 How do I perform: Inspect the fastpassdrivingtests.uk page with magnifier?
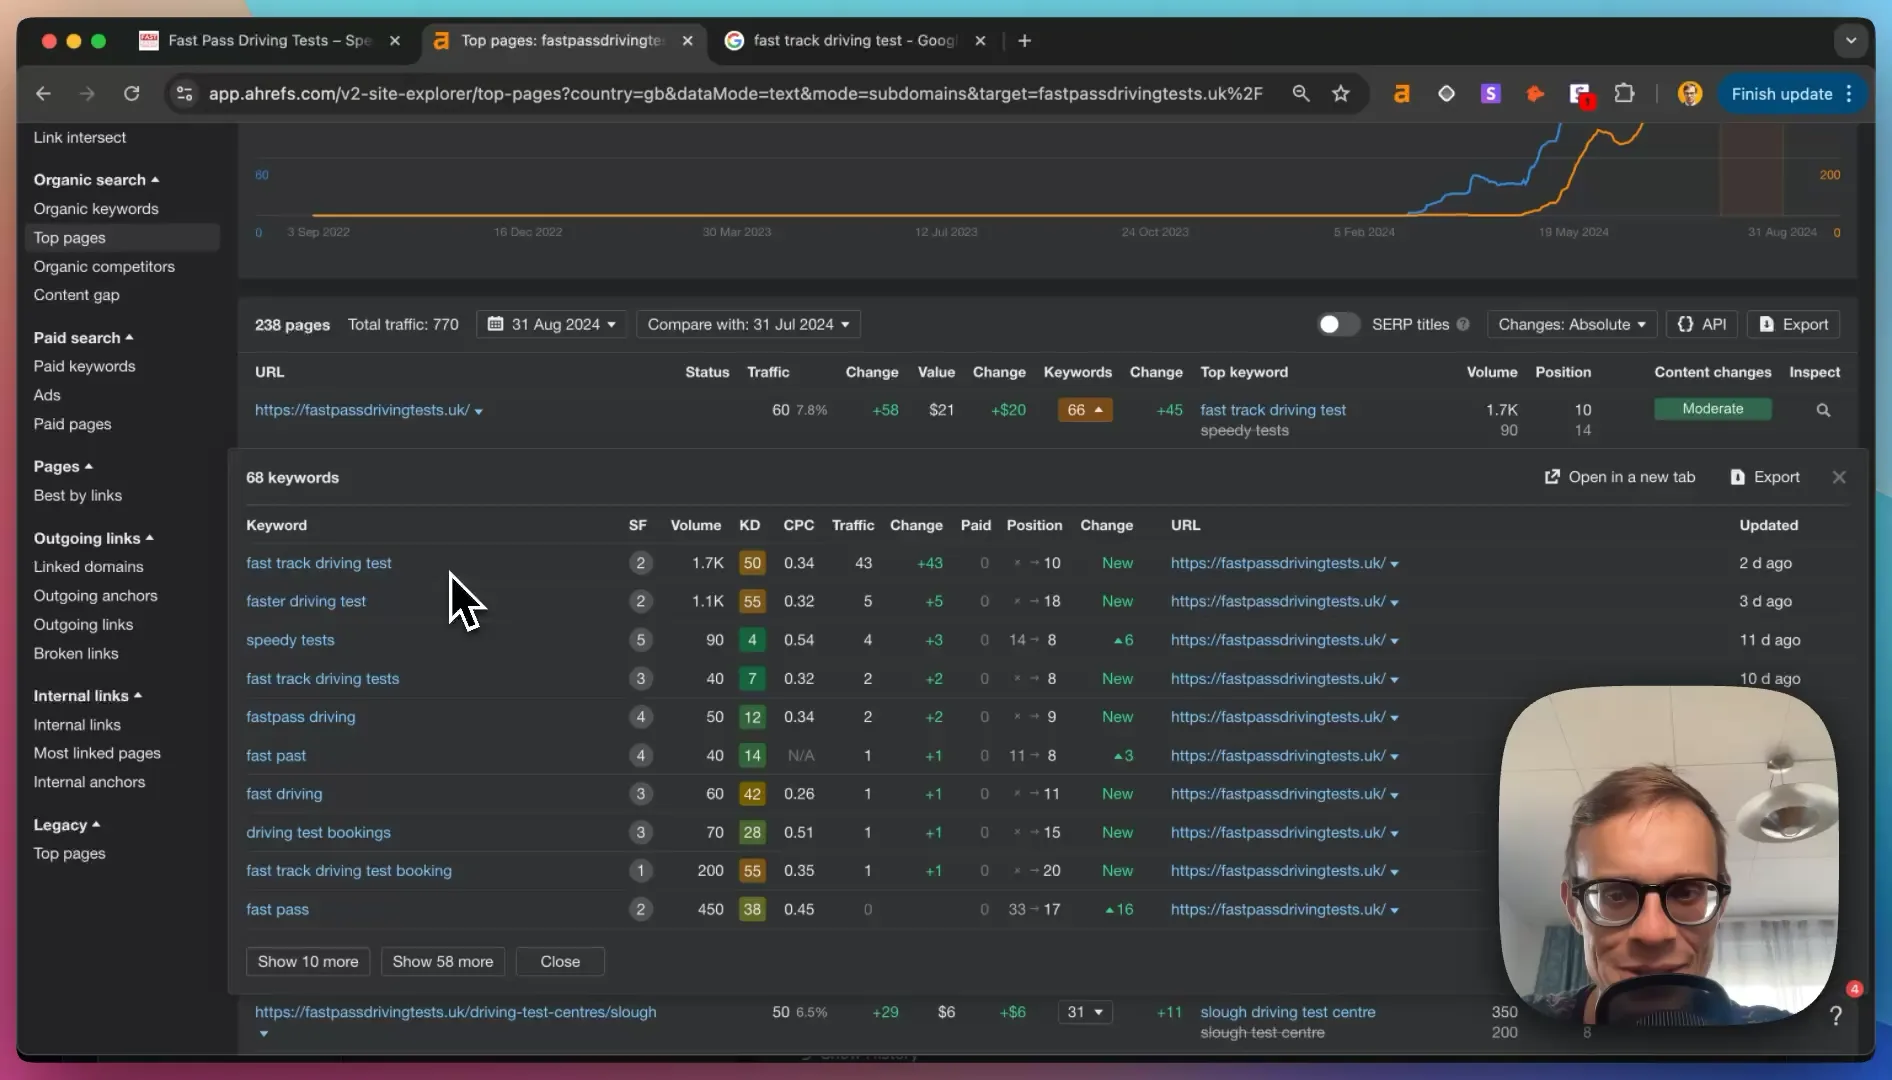pyautogui.click(x=1823, y=410)
